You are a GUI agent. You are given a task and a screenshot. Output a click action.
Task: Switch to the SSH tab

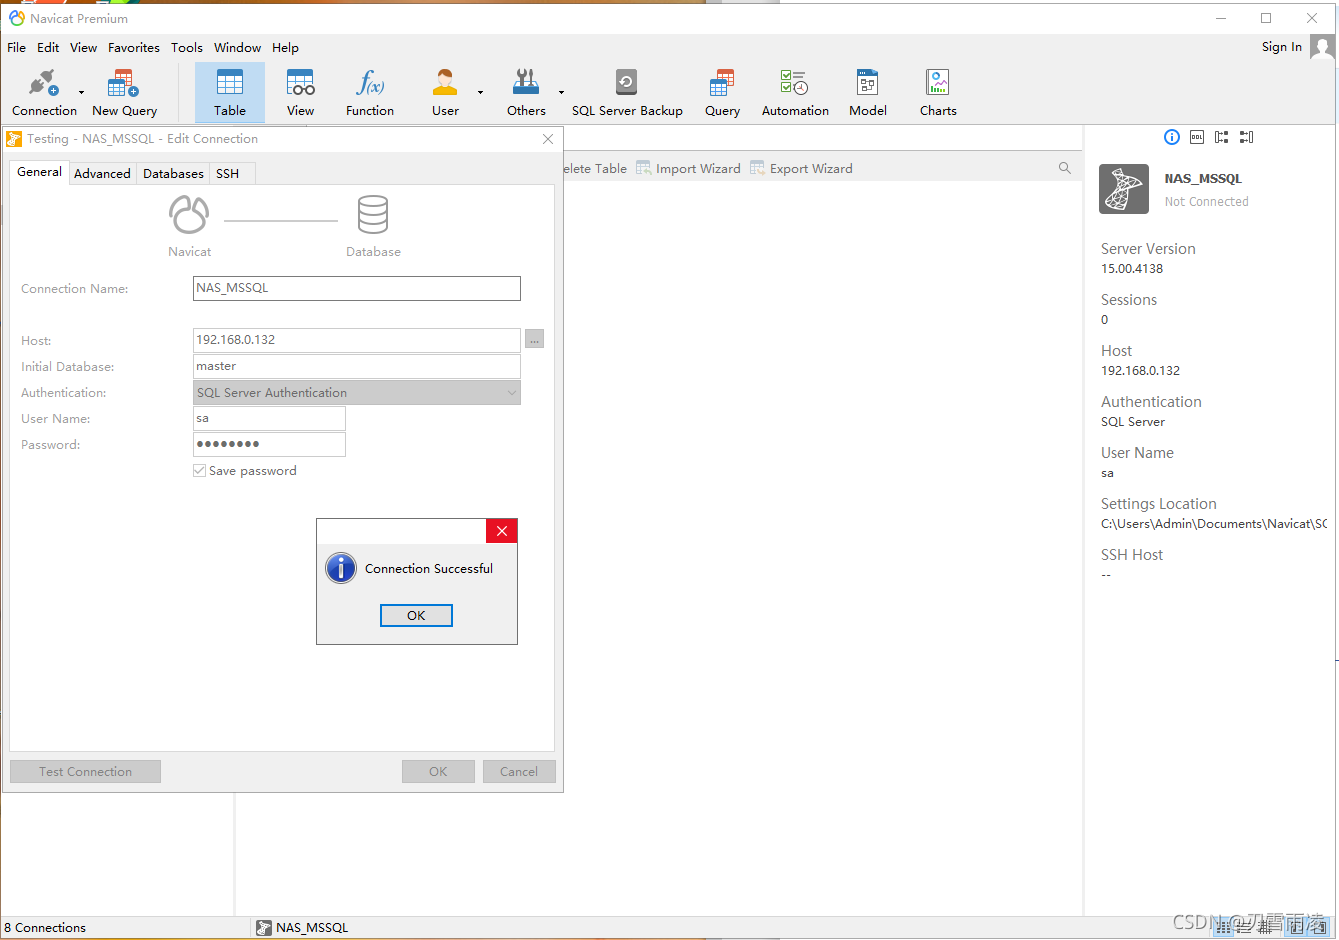tap(228, 173)
